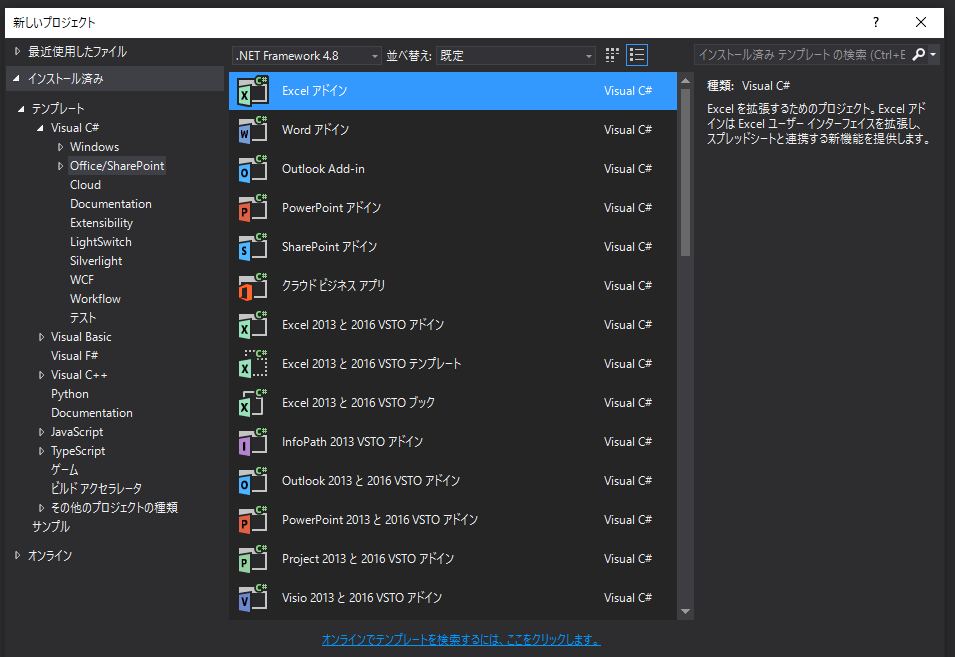Open the search options dropdown arrow
955x657 pixels.
[933, 55]
